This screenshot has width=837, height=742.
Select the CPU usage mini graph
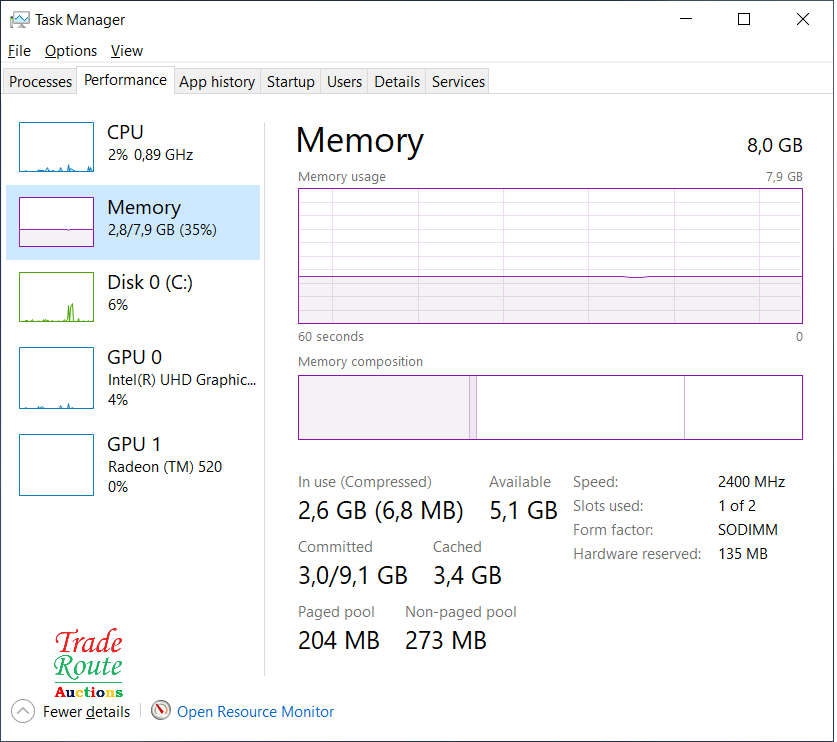pyautogui.click(x=56, y=147)
